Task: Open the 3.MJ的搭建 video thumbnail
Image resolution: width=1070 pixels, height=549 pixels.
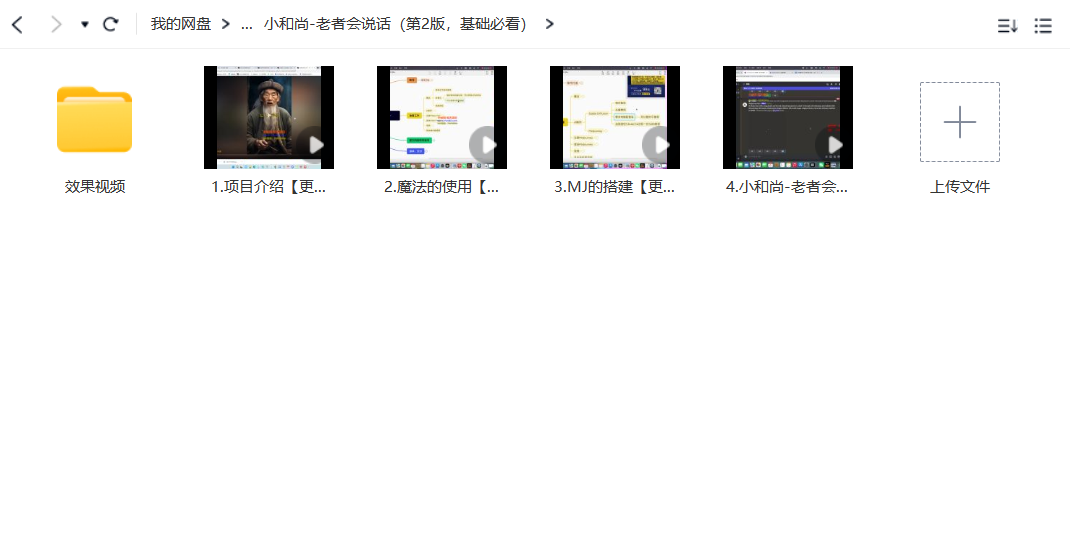Action: point(615,117)
